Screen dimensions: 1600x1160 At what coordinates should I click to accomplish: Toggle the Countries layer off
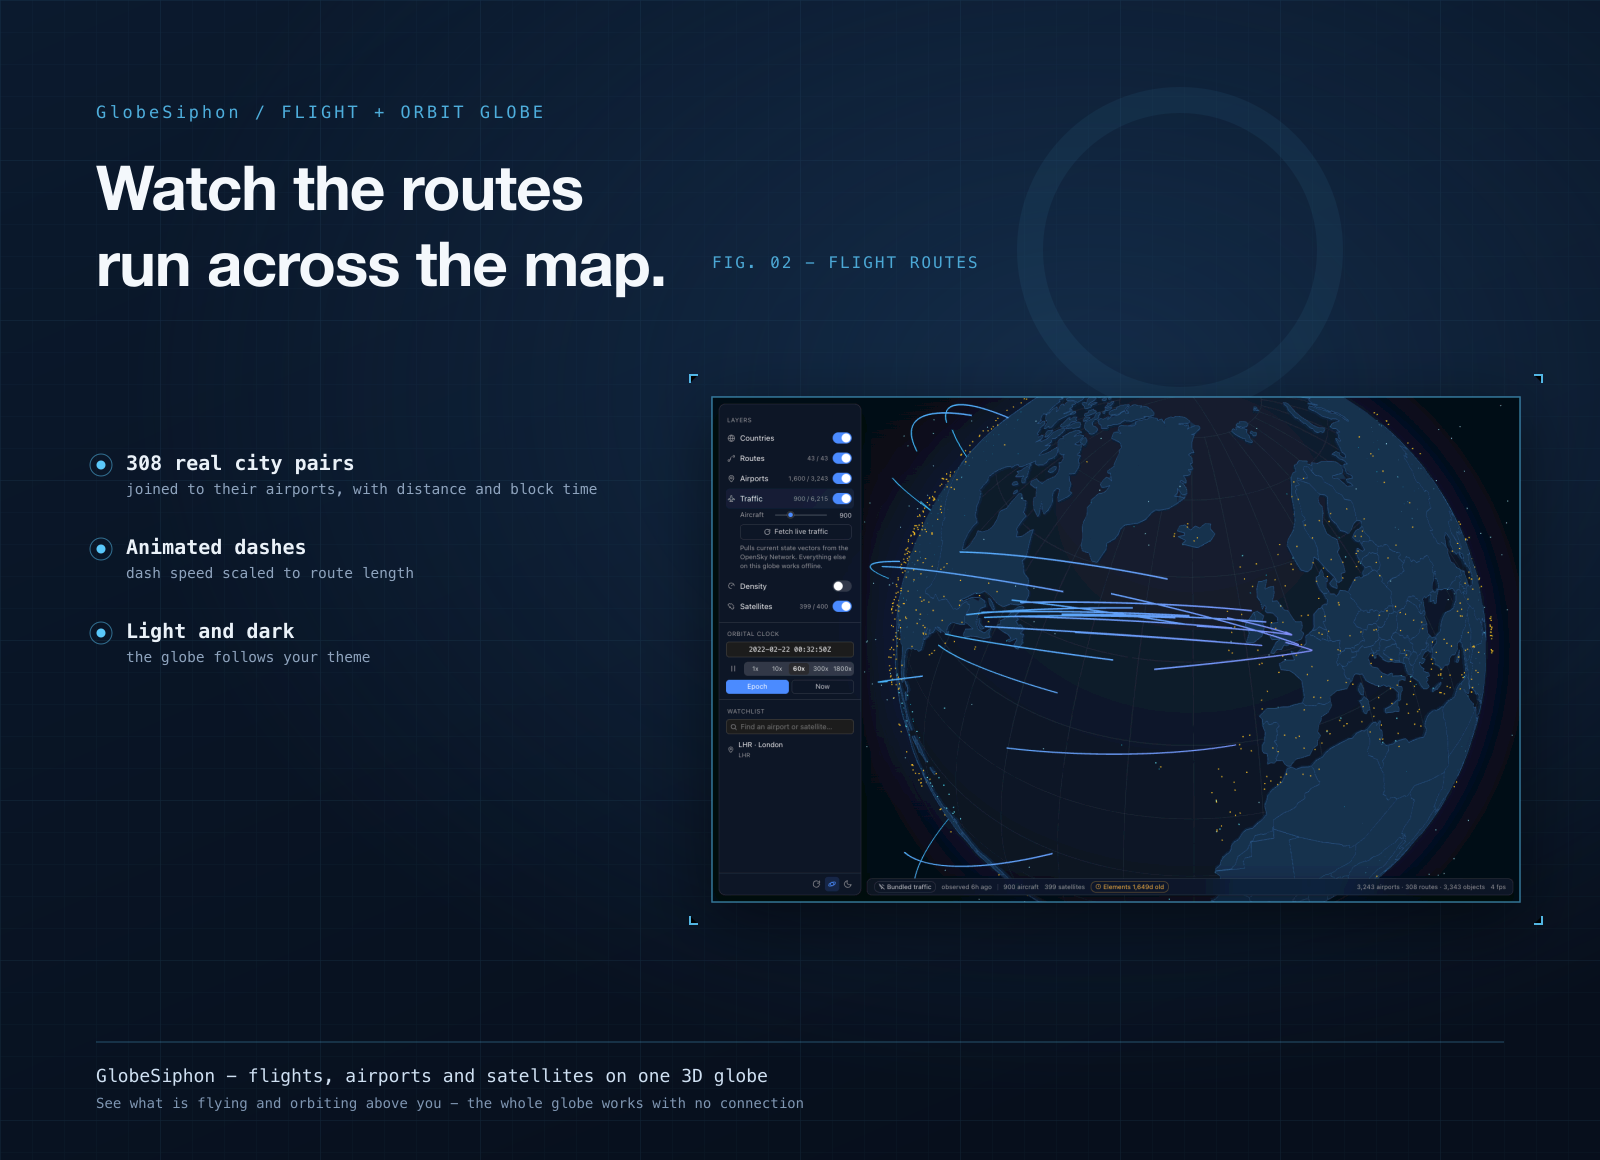(842, 438)
